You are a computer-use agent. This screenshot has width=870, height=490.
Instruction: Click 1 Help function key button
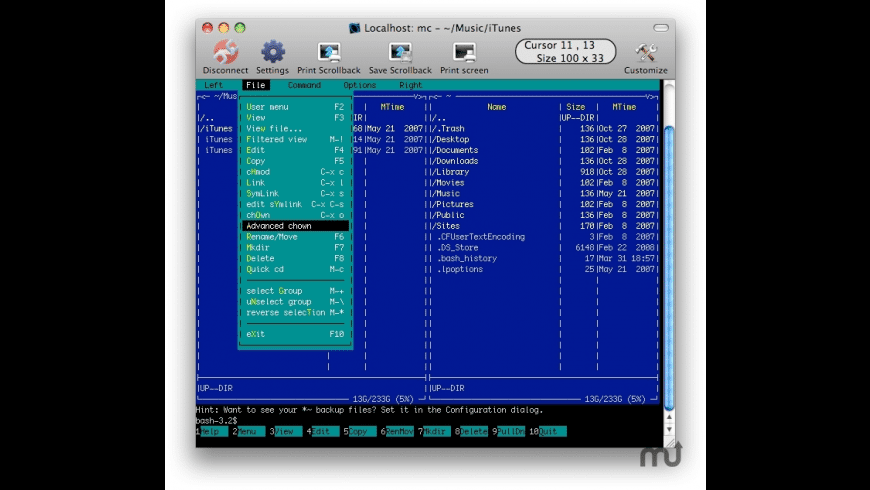pyautogui.click(x=213, y=431)
